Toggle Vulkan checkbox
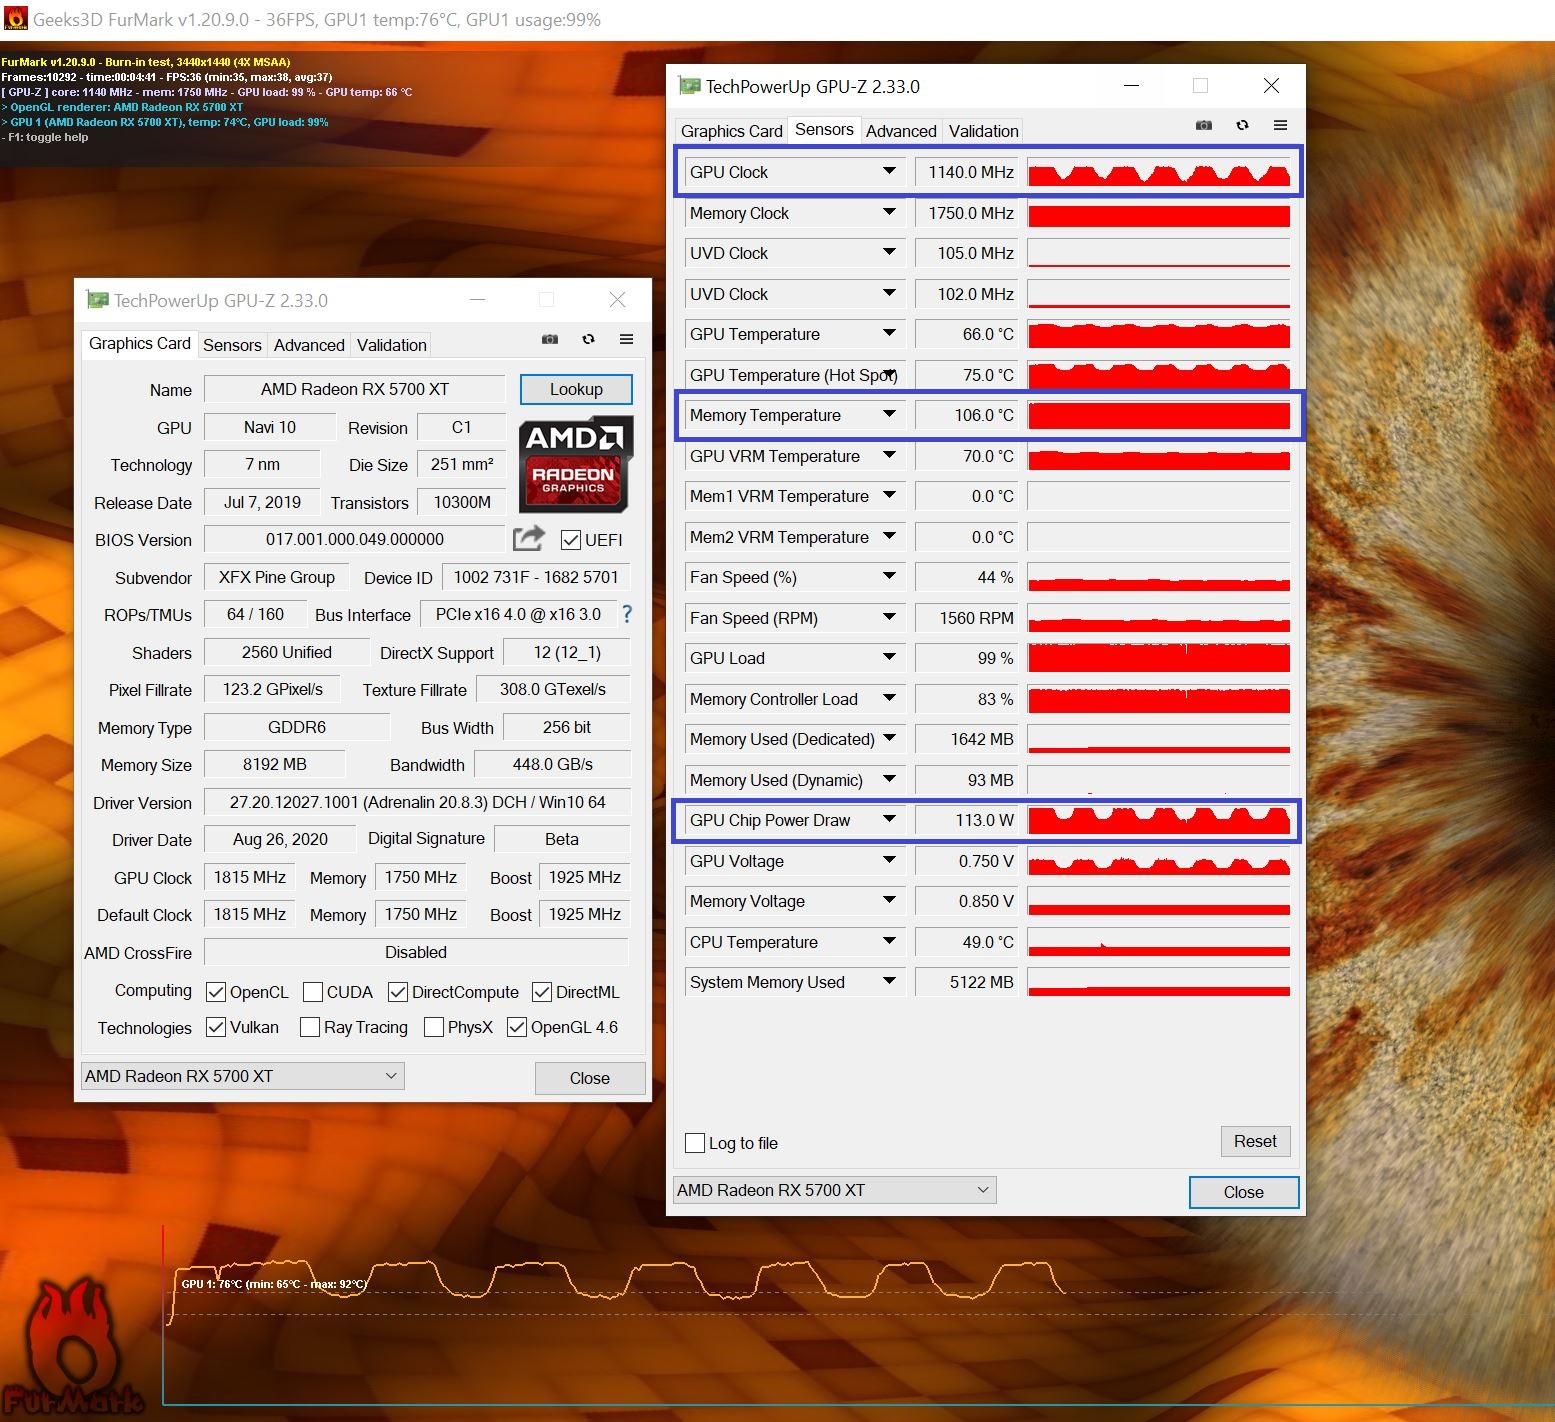This screenshot has height=1422, width=1555. pos(215,1027)
